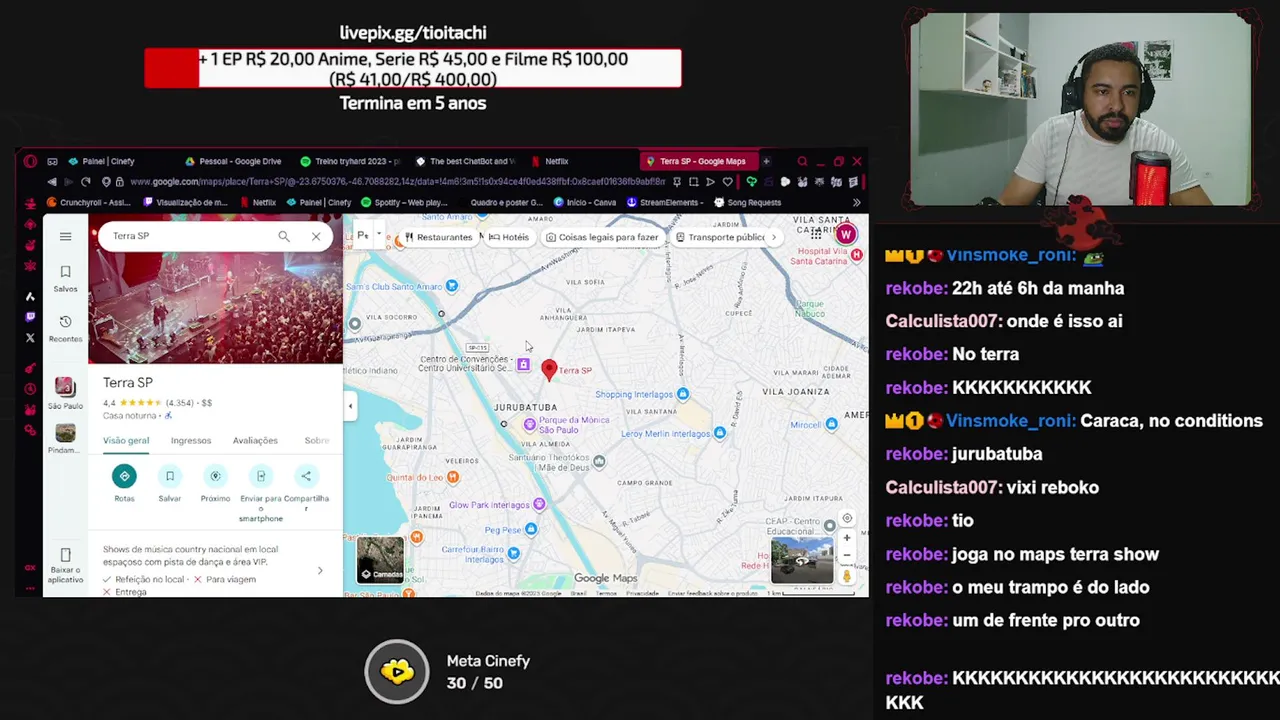This screenshot has width=1280, height=720.
Task: Open Recentes recent places
Action: tap(65, 328)
